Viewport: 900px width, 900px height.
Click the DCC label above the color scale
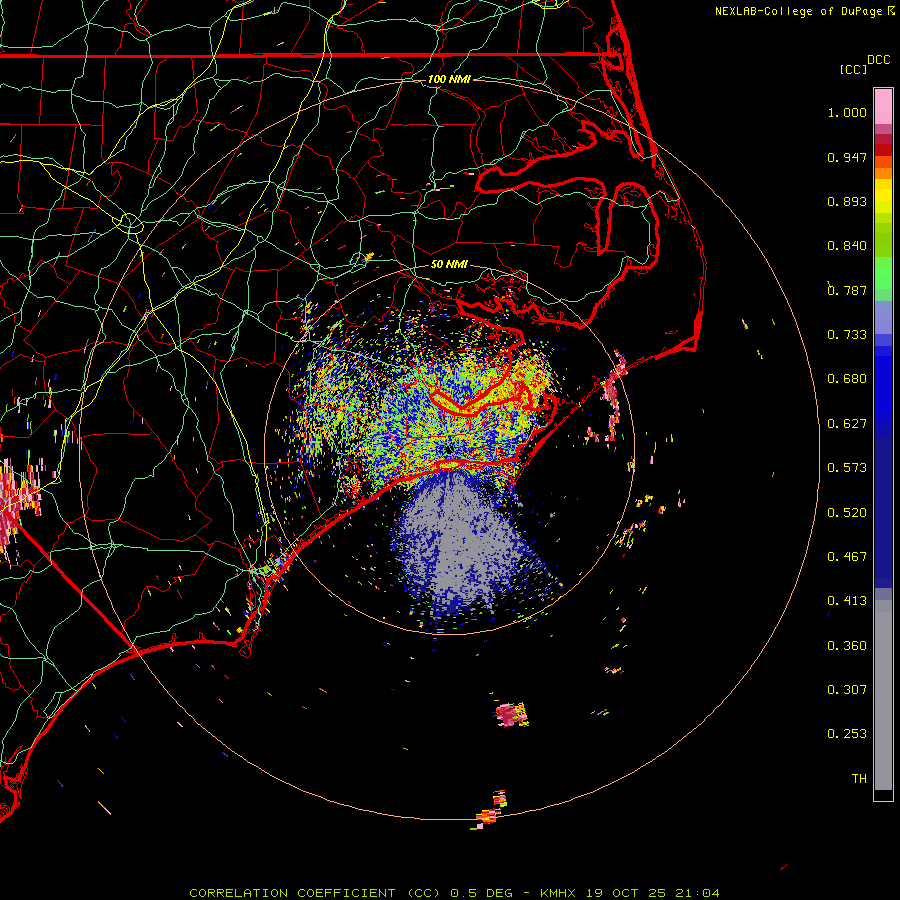(879, 60)
